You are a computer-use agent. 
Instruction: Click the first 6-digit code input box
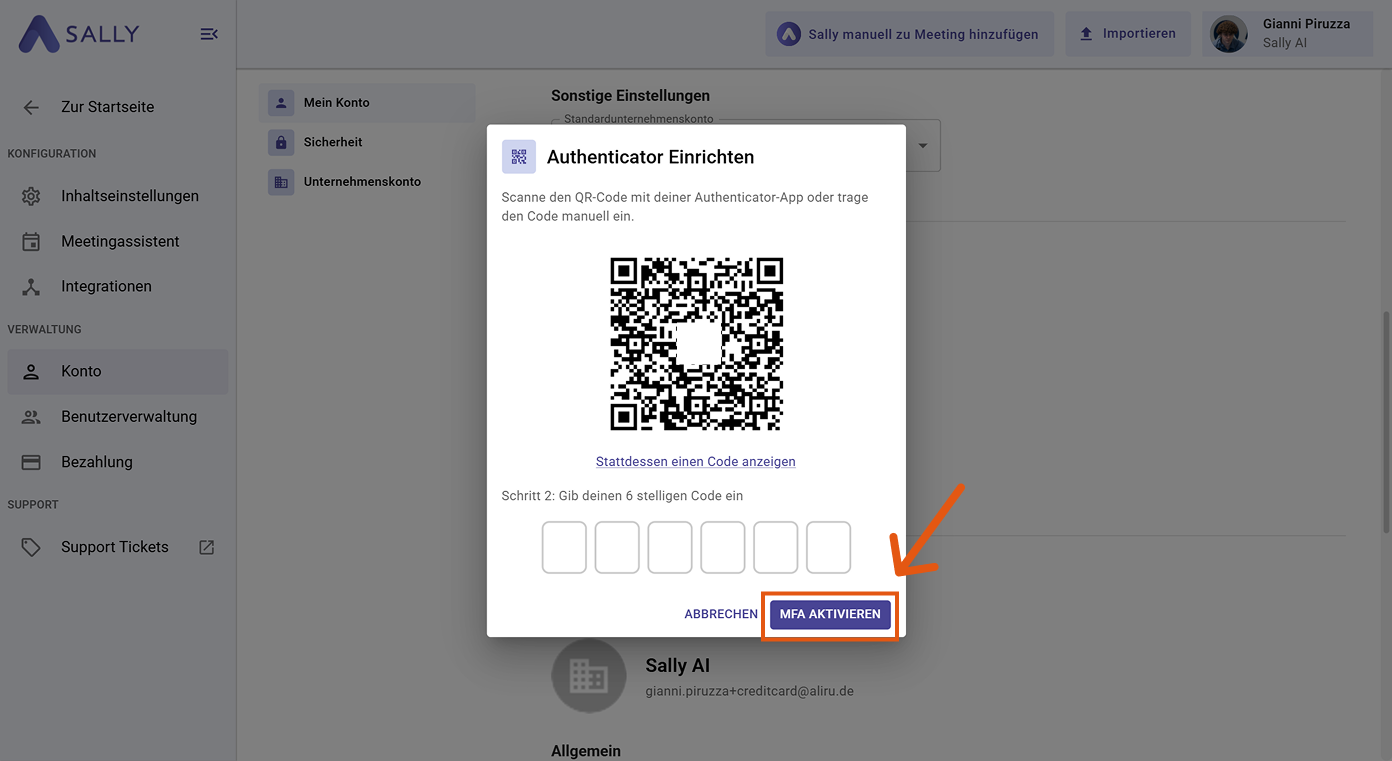click(564, 547)
